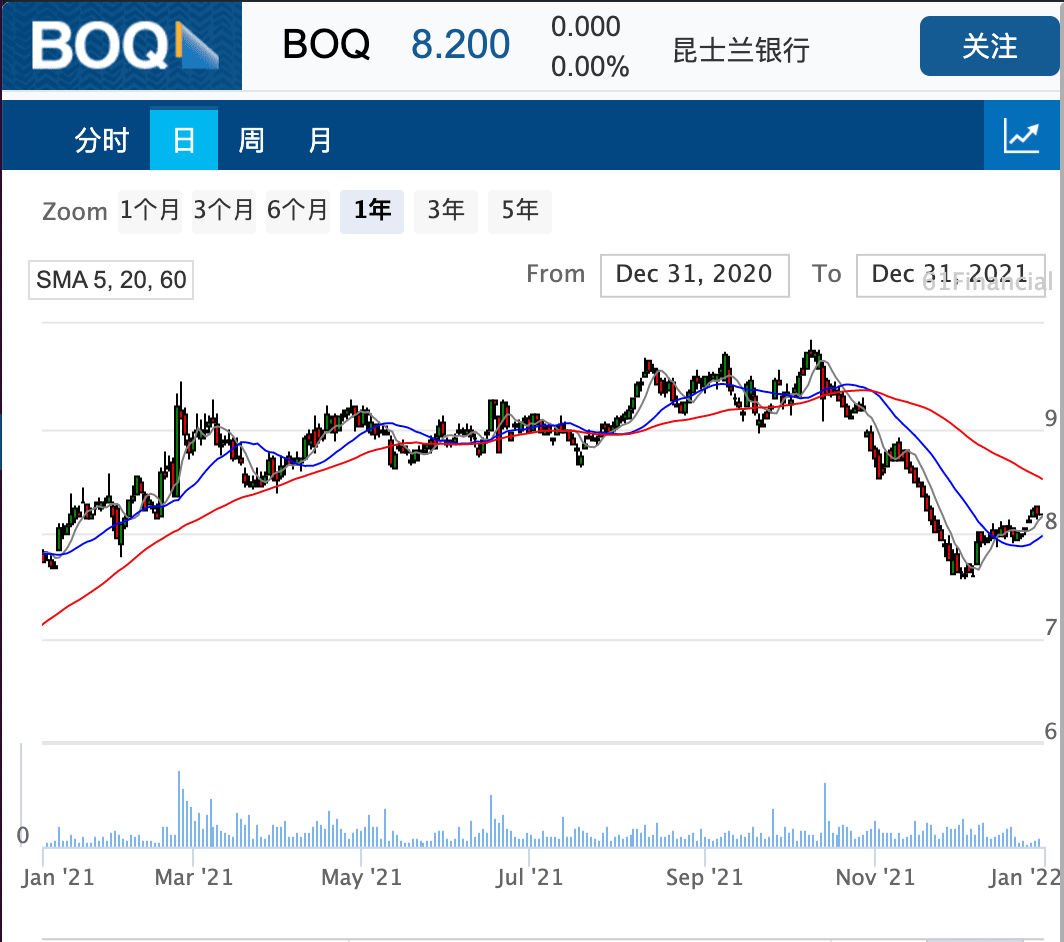The width and height of the screenshot is (1064, 942).
Task: Click the 0.00% change value
Action: click(x=590, y=67)
